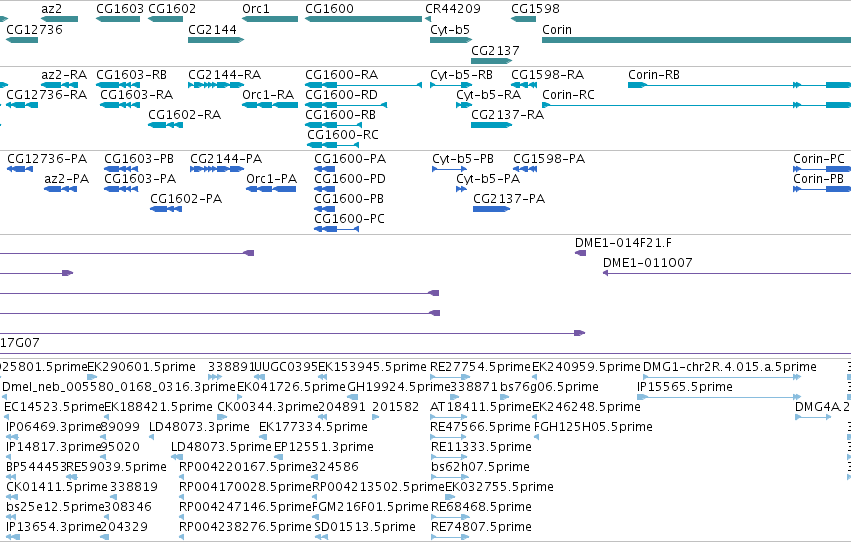851x542 pixels.
Task: Select protein CG1598-PA
Action: click(x=525, y=169)
